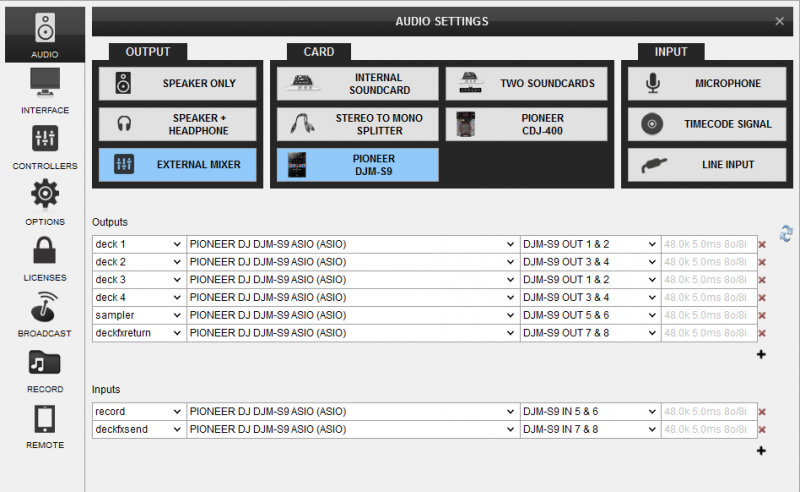
Task: Open the Controllers settings section
Action: click(45, 147)
